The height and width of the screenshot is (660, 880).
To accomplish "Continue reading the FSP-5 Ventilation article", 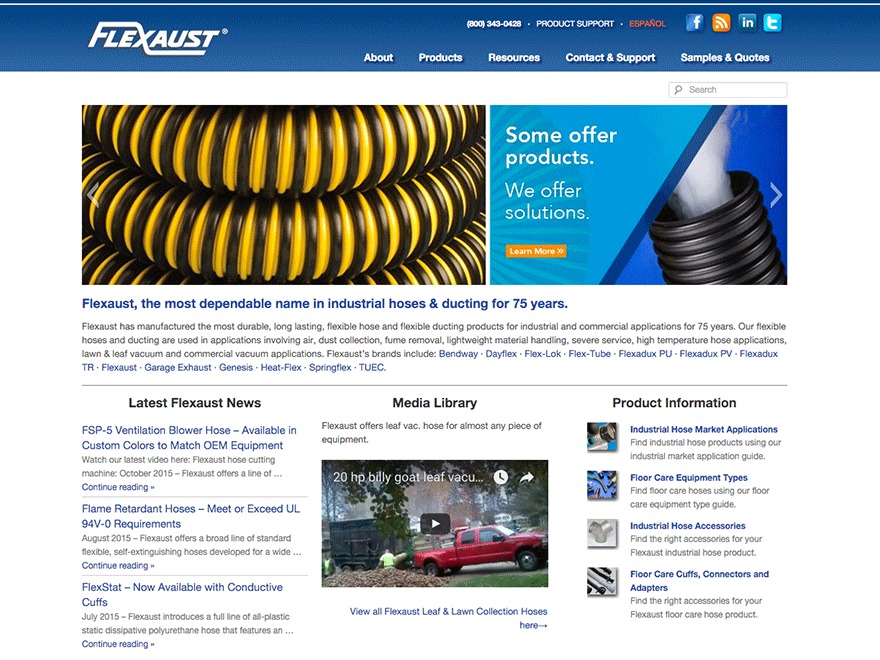I will (x=118, y=487).
